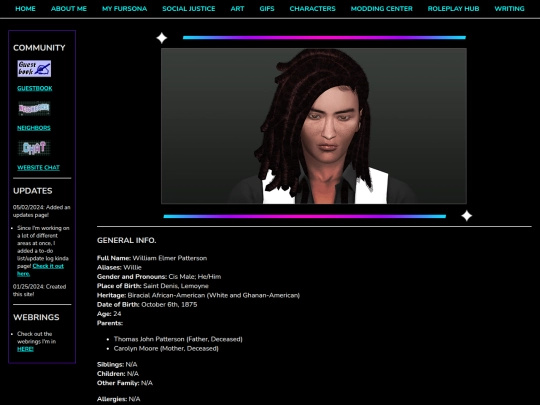Click the character portrait render
Viewport: 540px width, 405px height.
[314, 126]
